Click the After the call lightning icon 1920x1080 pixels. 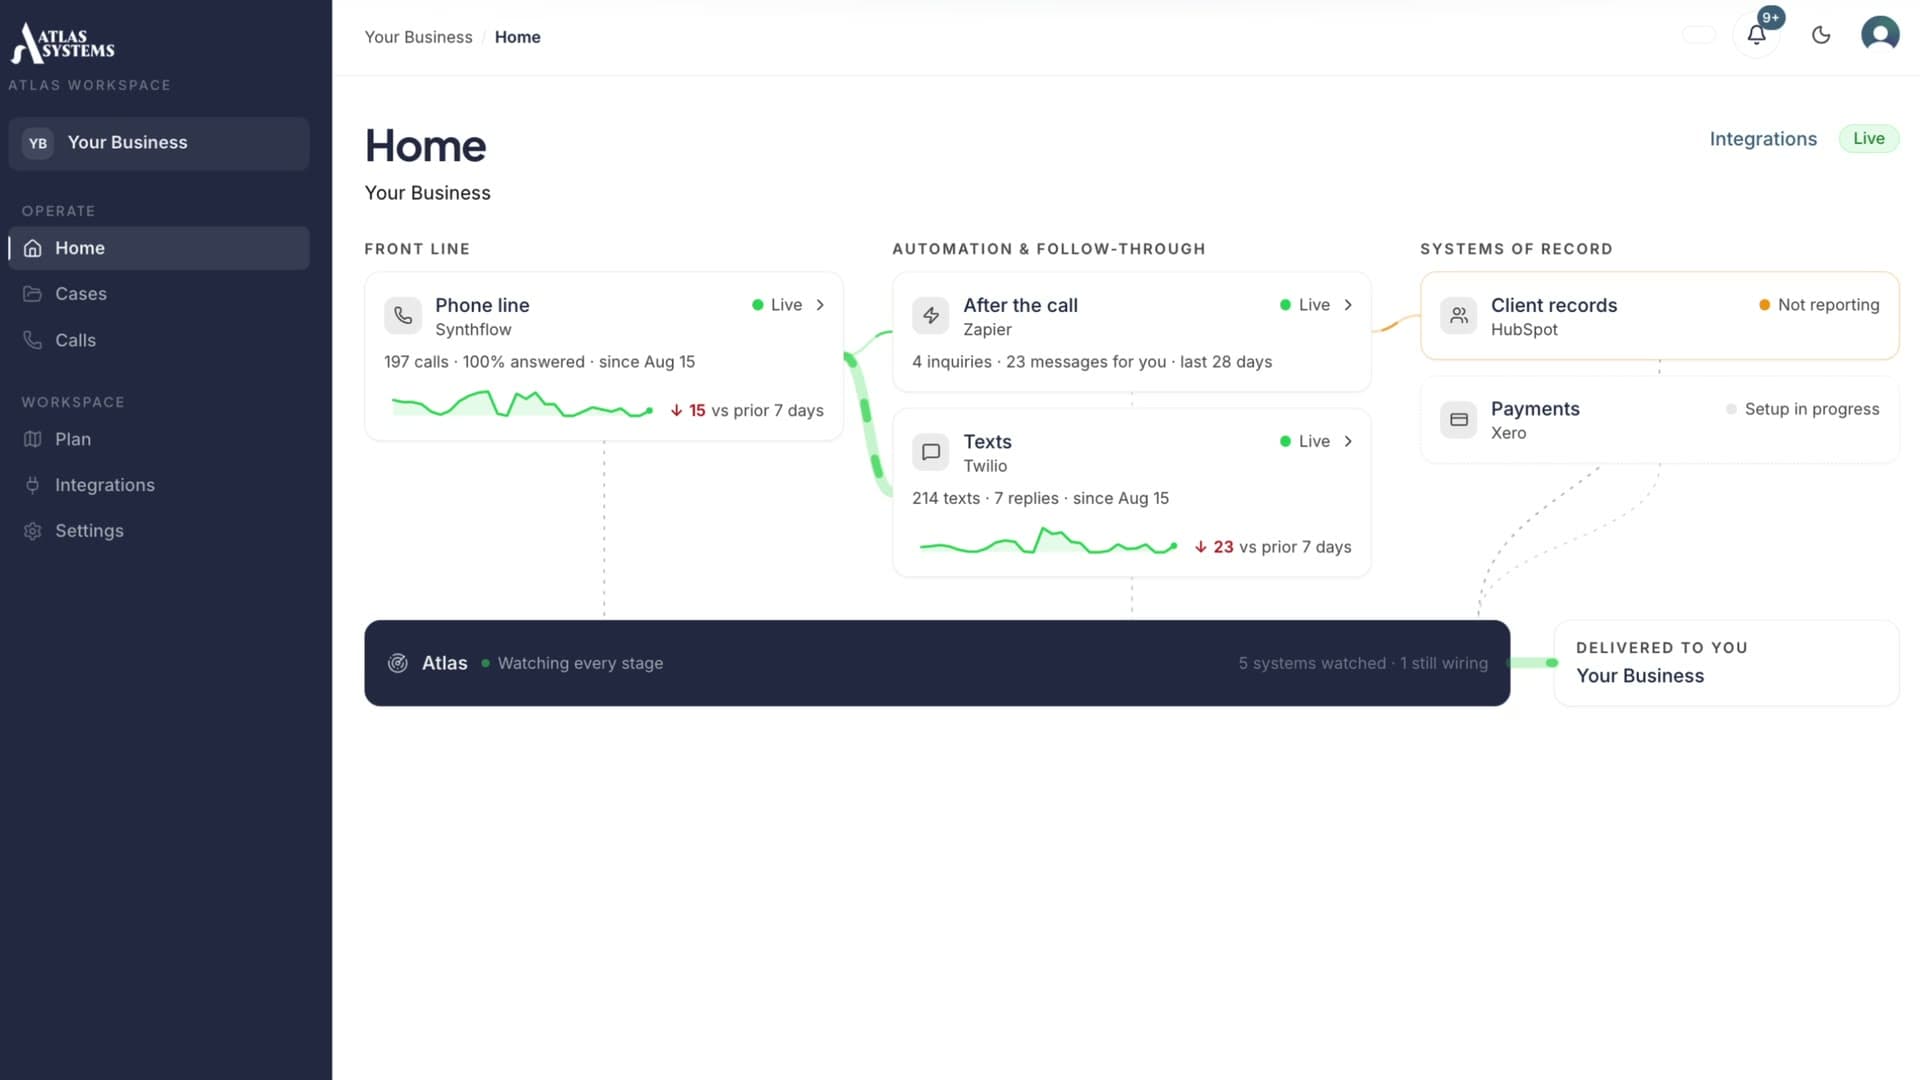[x=931, y=315]
